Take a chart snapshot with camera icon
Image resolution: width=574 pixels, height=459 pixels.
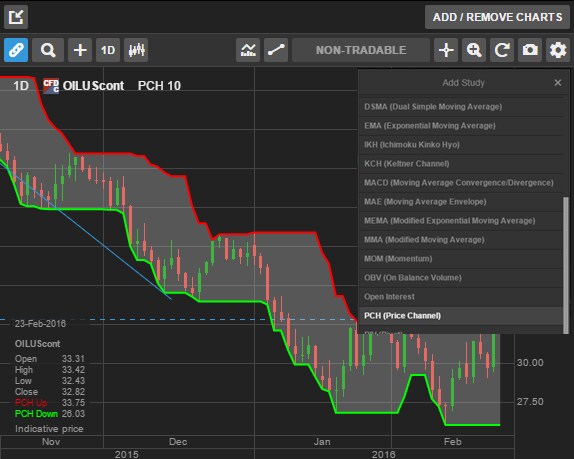(530, 50)
